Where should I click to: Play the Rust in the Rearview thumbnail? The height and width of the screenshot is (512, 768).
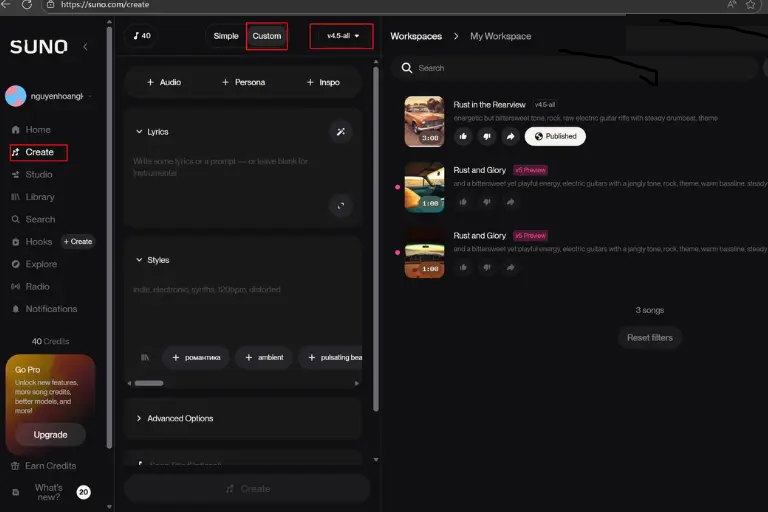(x=424, y=122)
